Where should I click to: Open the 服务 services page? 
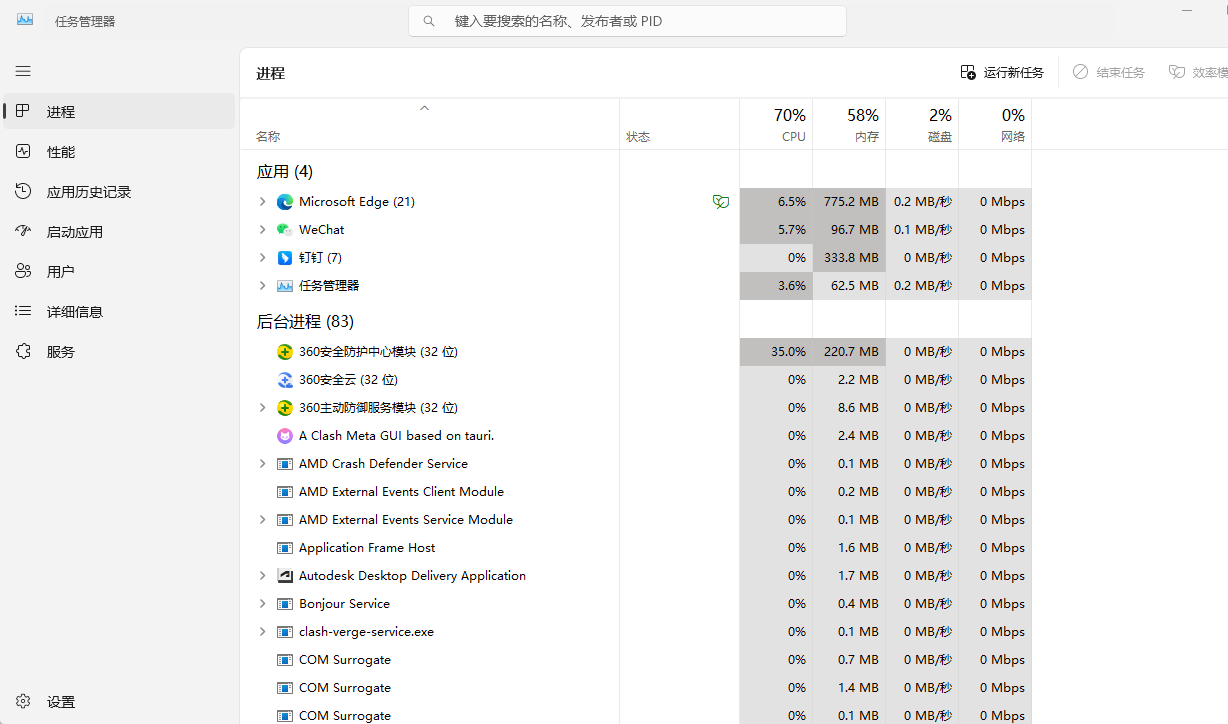tap(61, 352)
